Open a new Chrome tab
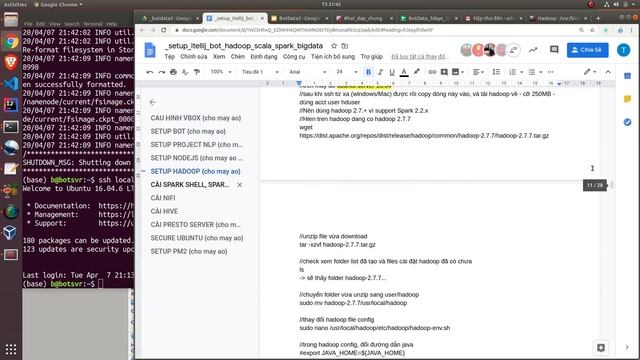The image size is (640, 360). coord(598,18)
